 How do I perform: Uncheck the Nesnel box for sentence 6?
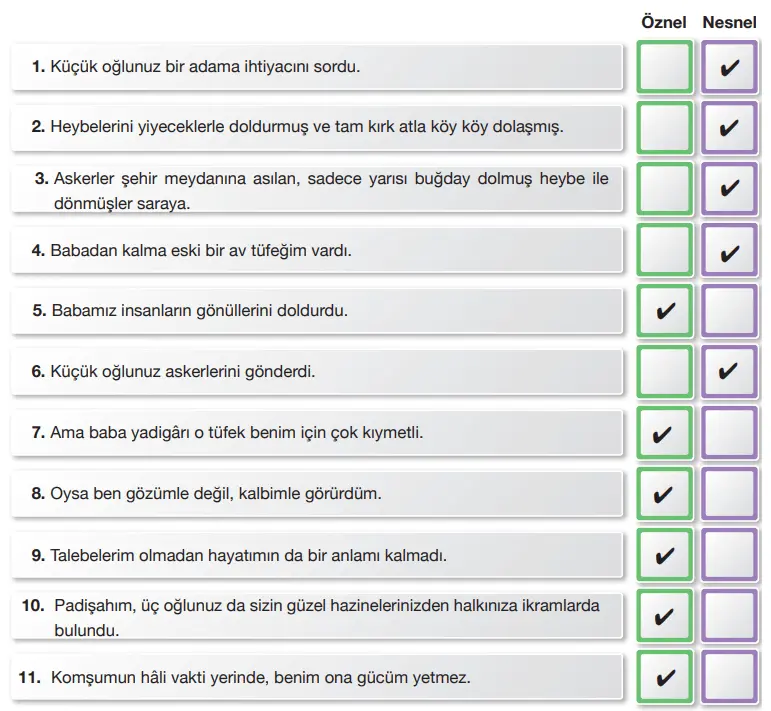click(729, 372)
